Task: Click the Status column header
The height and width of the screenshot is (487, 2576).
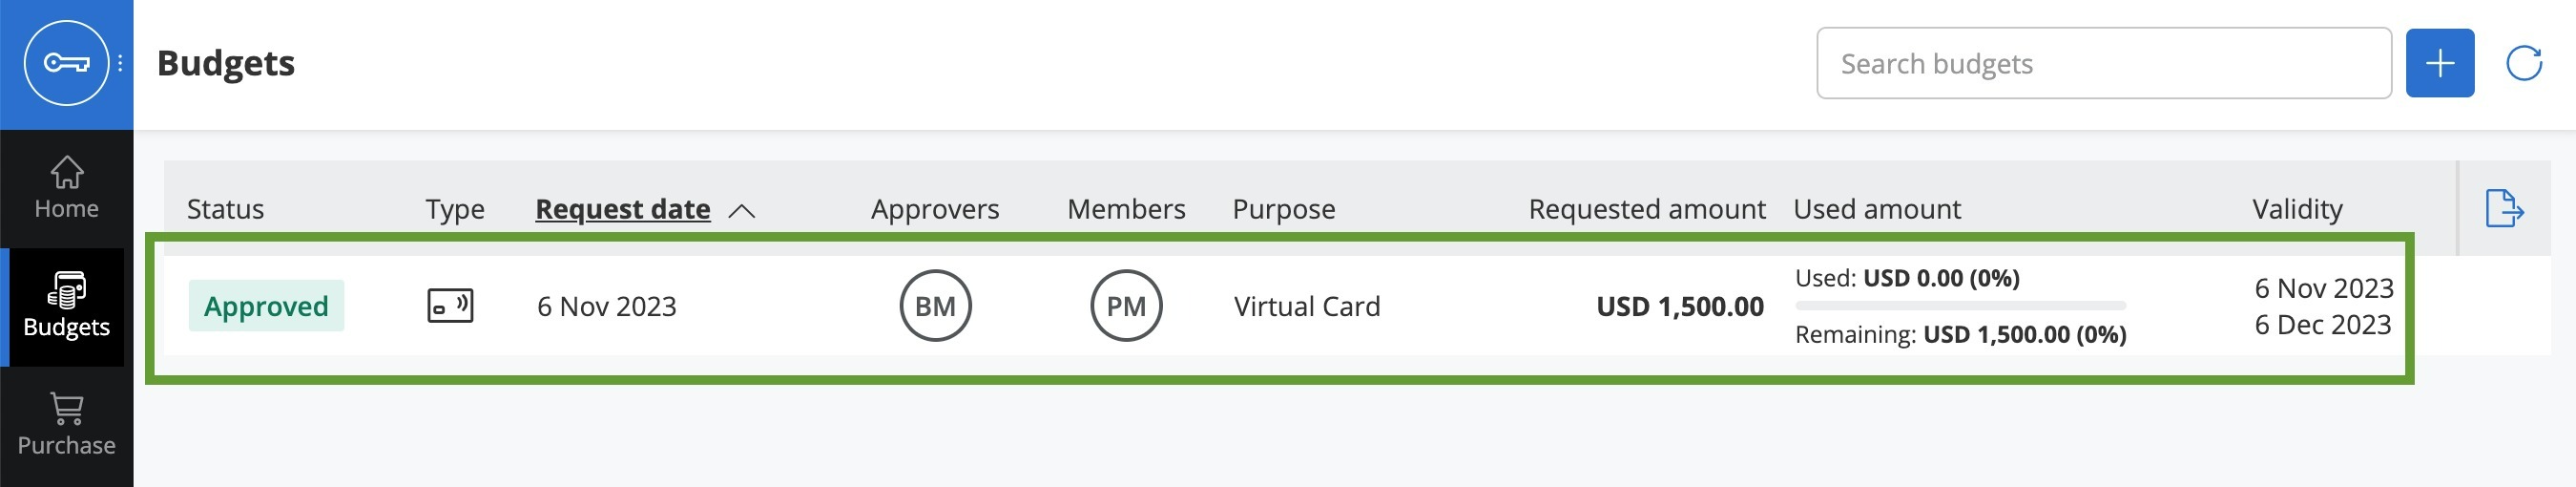Action: coord(225,209)
